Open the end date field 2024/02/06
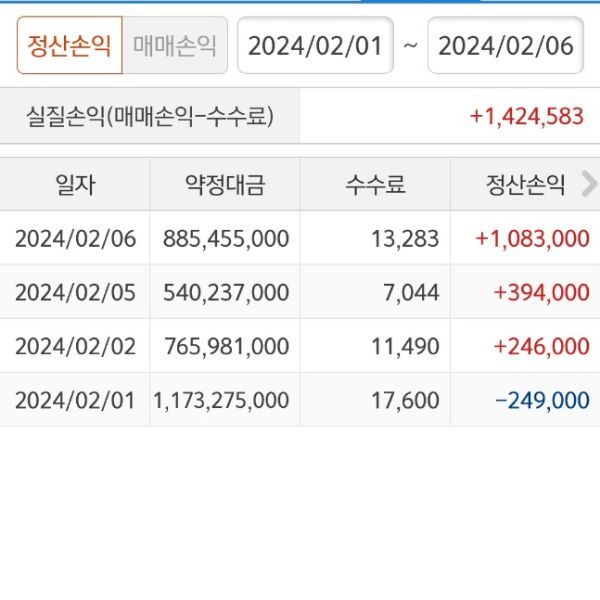This screenshot has width=600, height=600. coord(505,46)
